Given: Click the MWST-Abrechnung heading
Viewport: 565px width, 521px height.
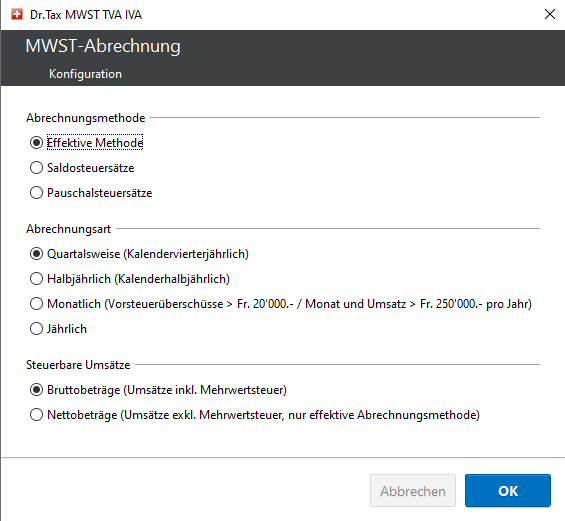Looking at the screenshot, I should (103, 46).
